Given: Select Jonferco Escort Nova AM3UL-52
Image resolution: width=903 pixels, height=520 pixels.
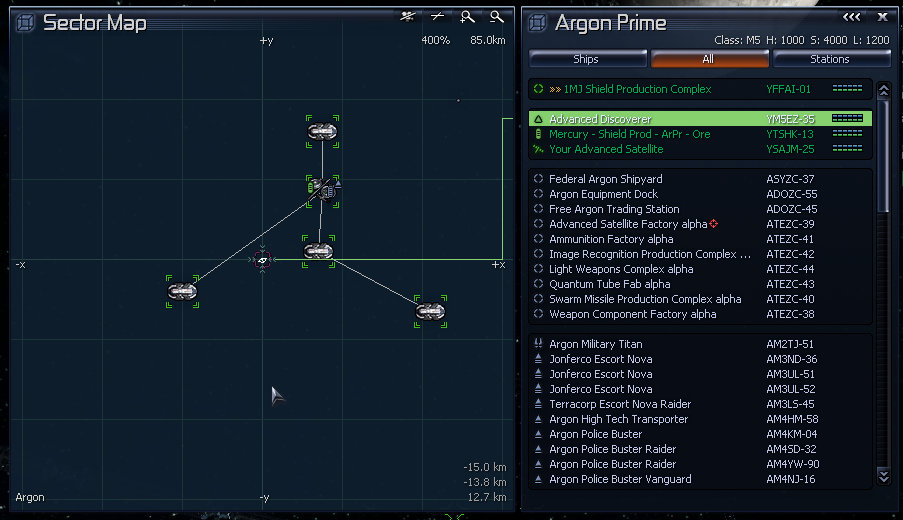Looking at the screenshot, I should tap(700, 389).
